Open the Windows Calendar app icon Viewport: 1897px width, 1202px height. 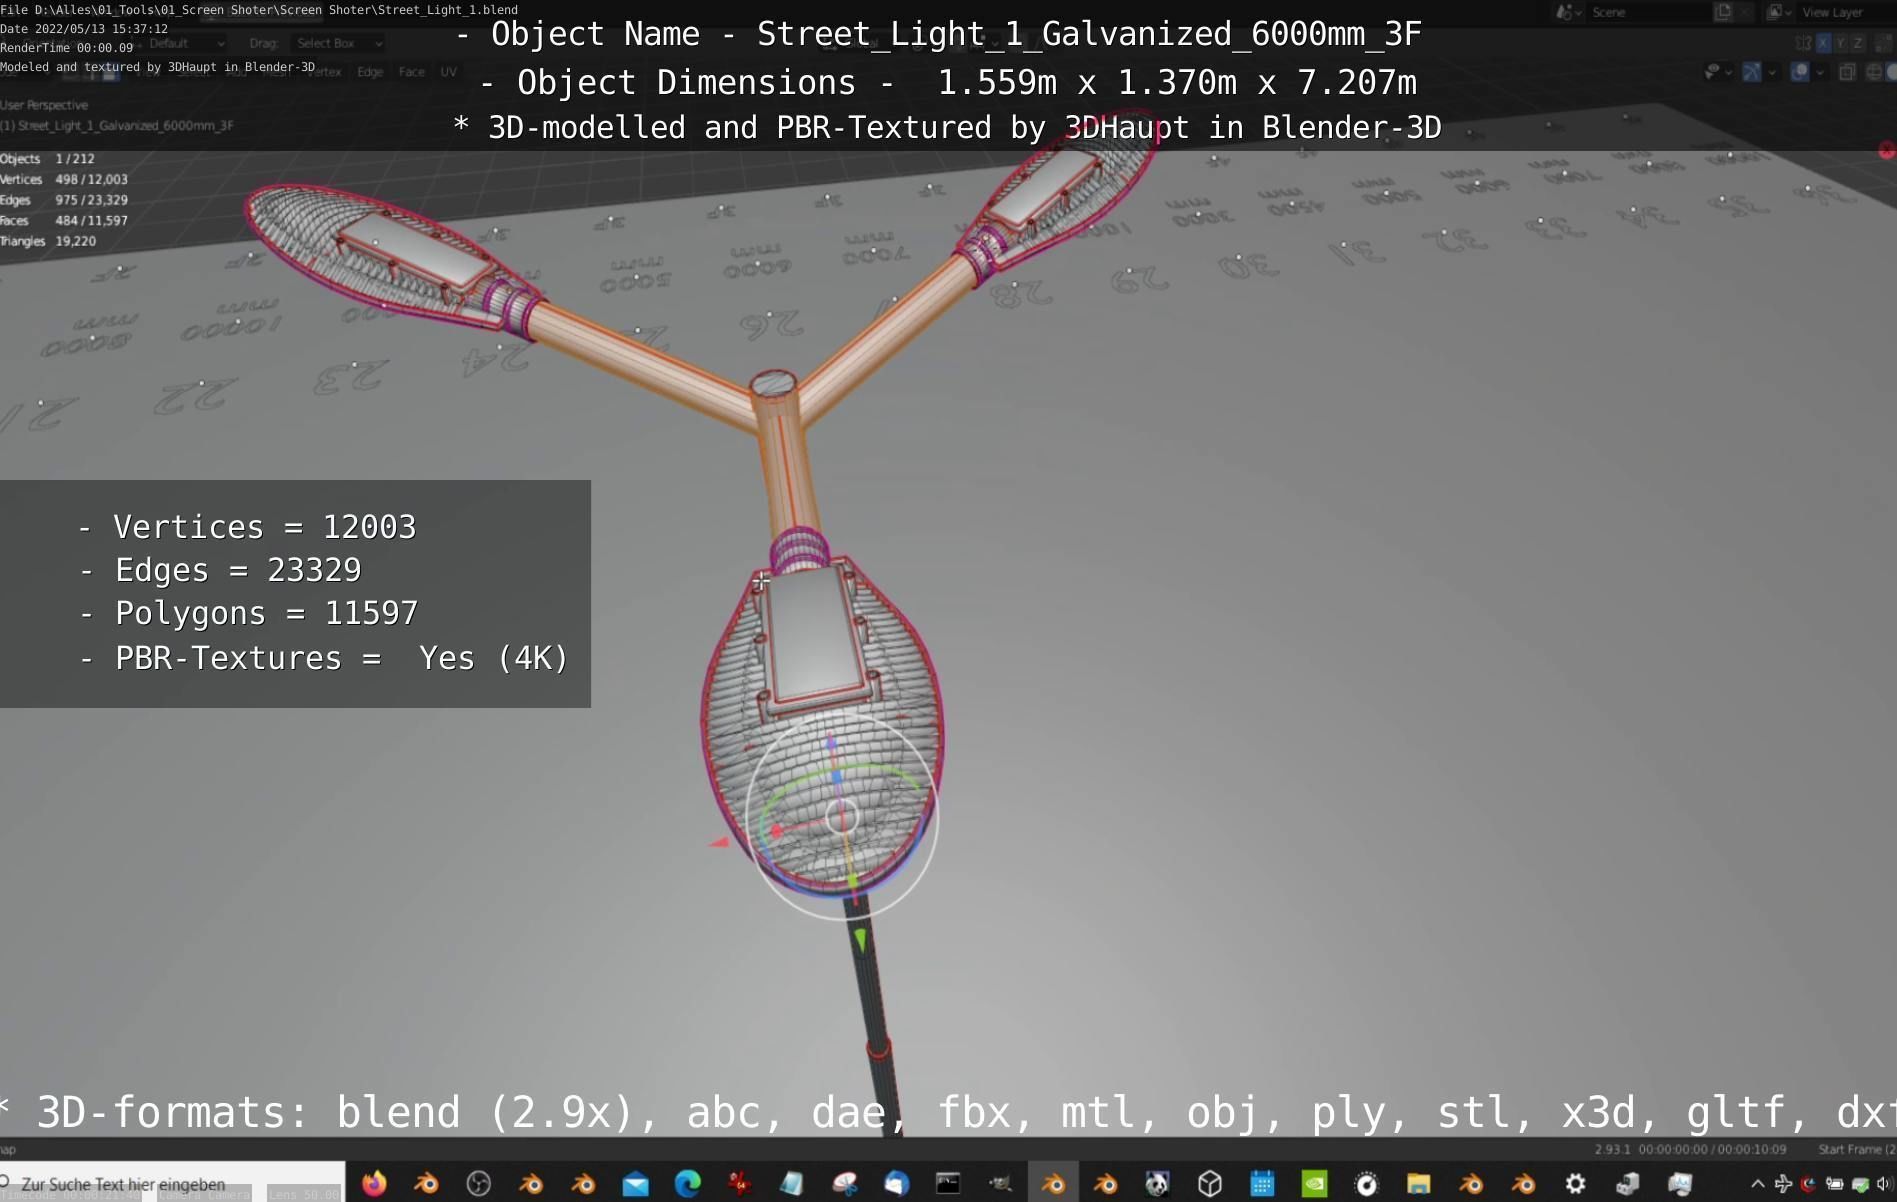(x=1262, y=1184)
